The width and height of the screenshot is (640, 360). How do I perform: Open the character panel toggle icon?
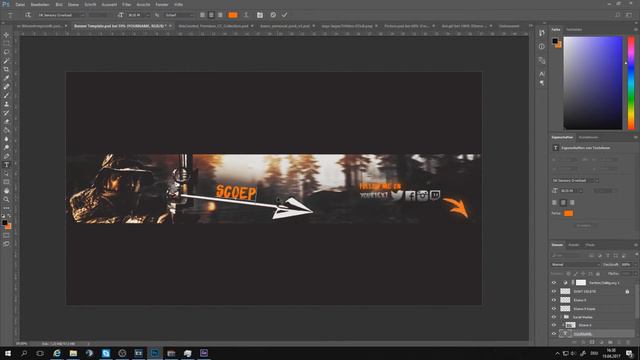coord(260,15)
